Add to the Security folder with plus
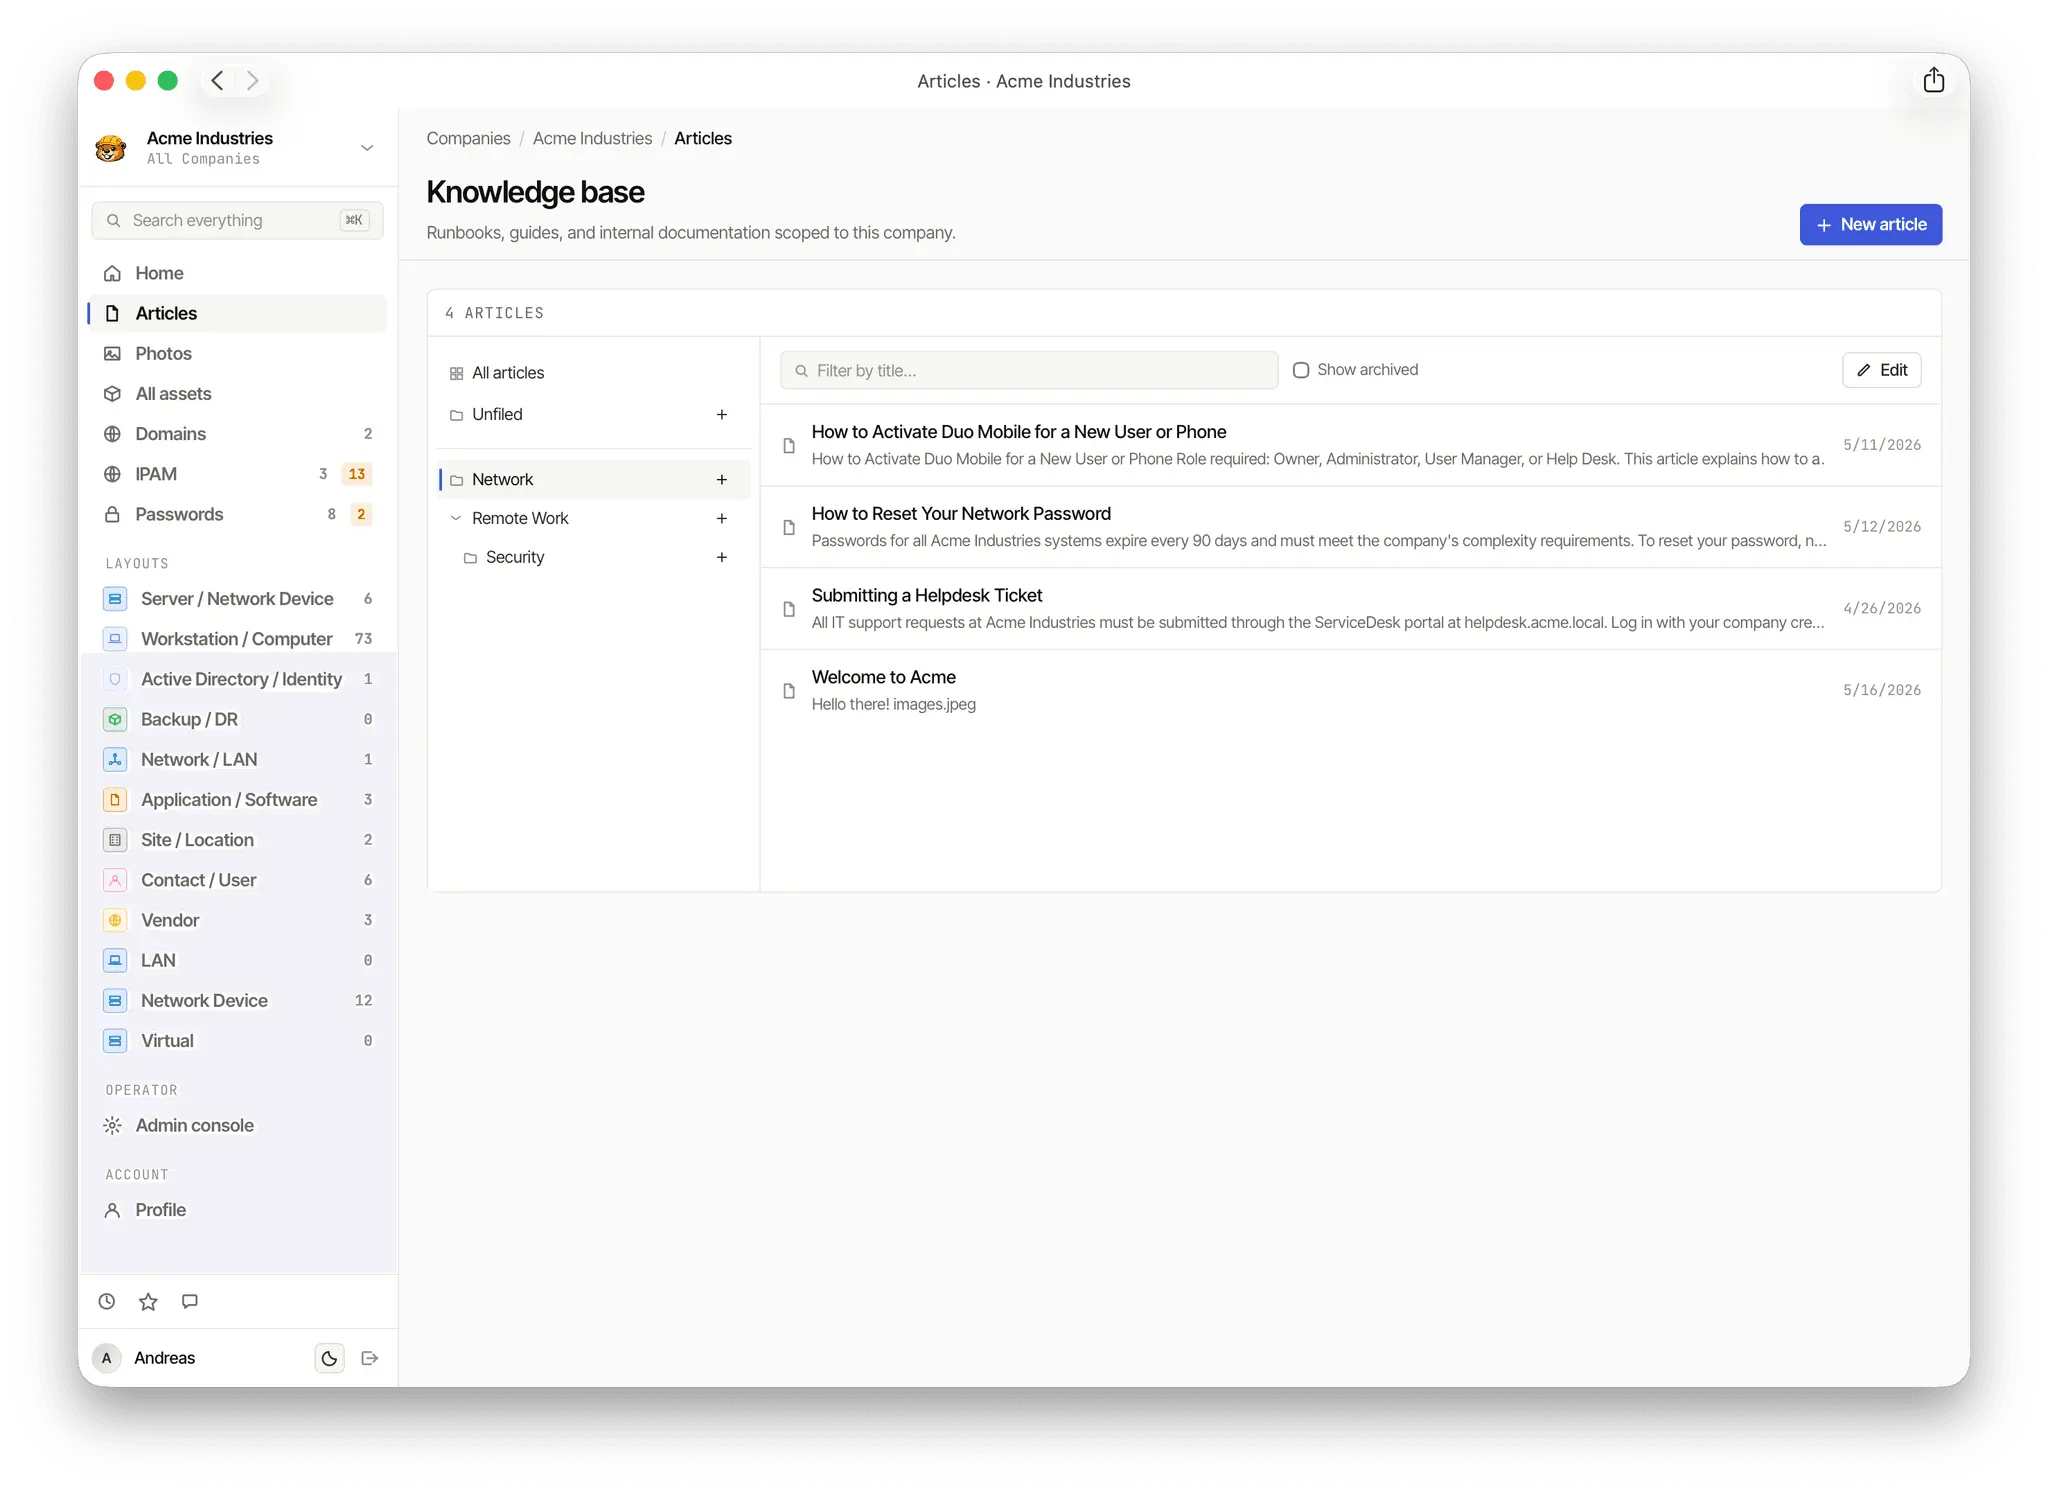2048x1490 pixels. pos(722,557)
